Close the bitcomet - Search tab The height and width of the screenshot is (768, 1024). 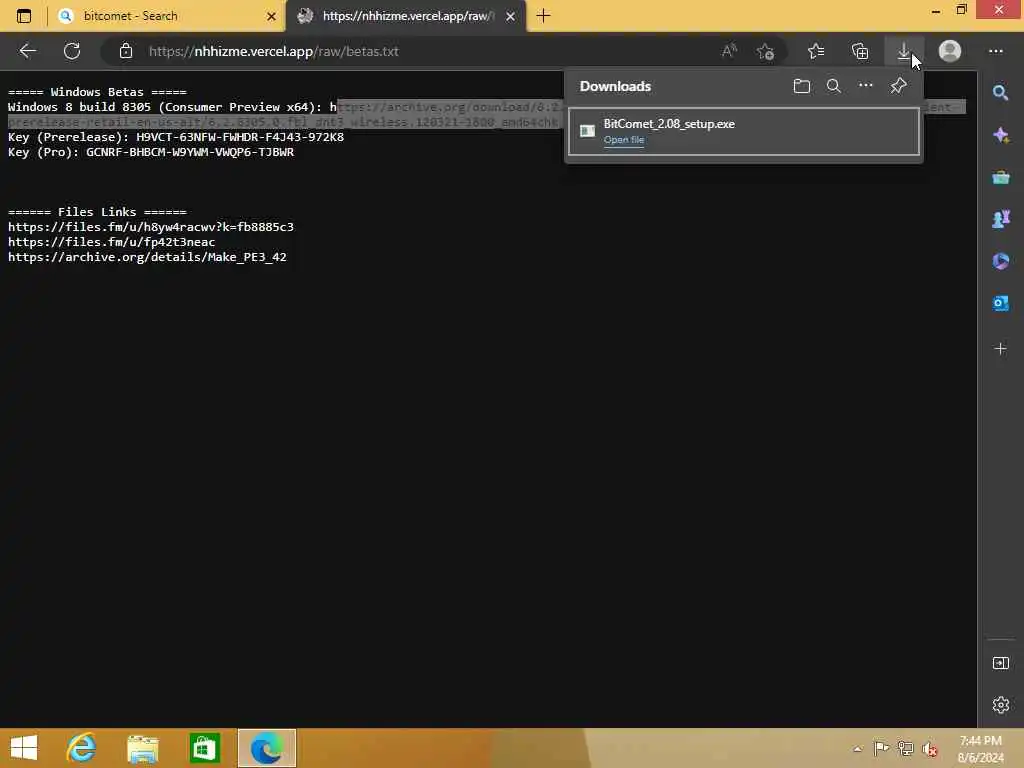tap(271, 16)
